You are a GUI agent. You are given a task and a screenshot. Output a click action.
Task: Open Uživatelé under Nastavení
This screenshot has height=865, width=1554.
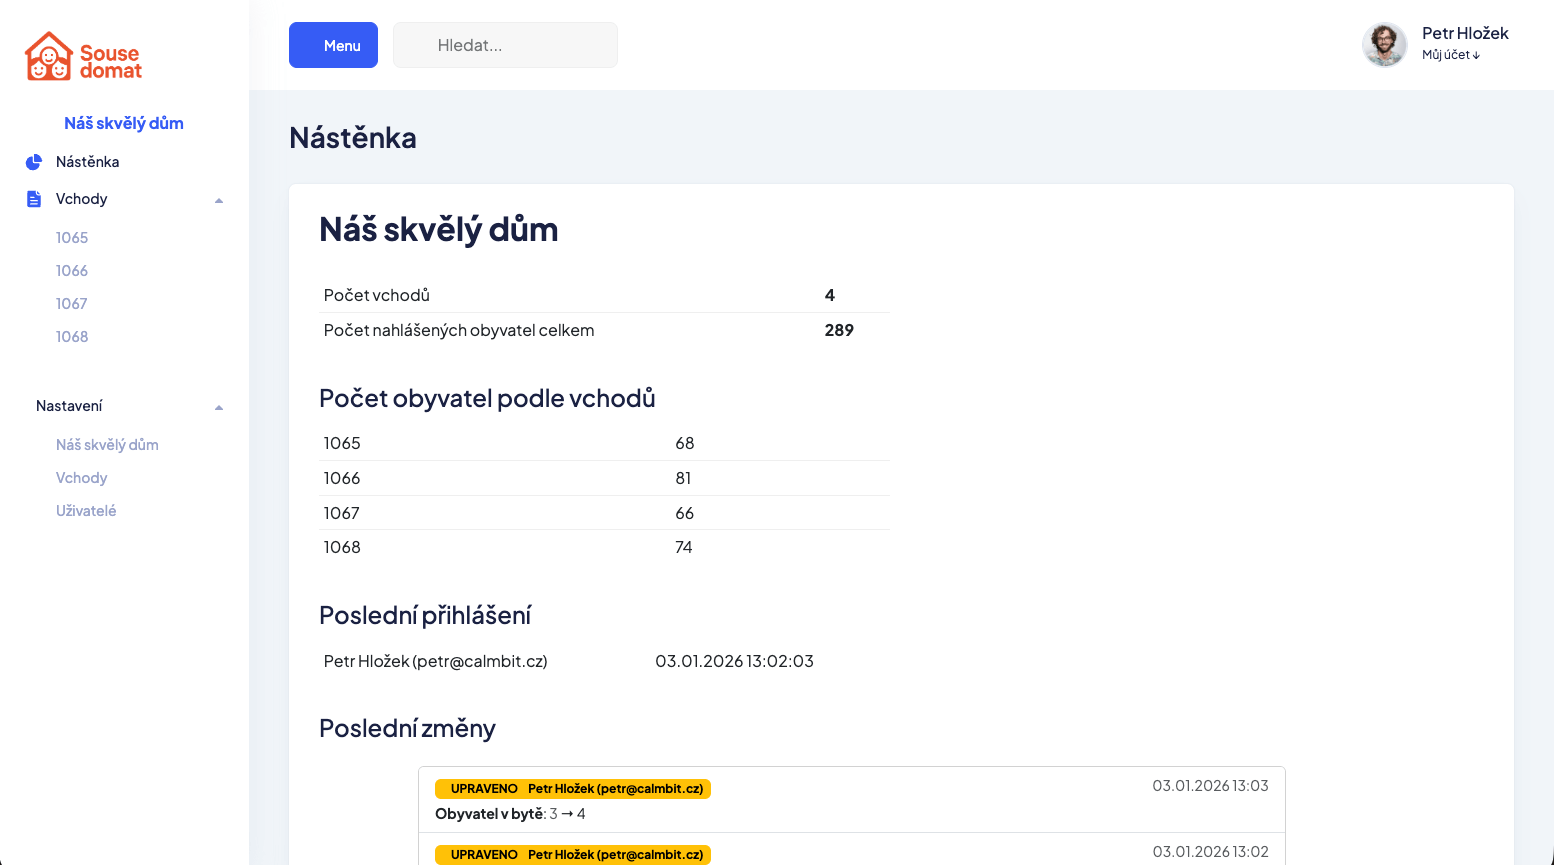tap(86, 510)
